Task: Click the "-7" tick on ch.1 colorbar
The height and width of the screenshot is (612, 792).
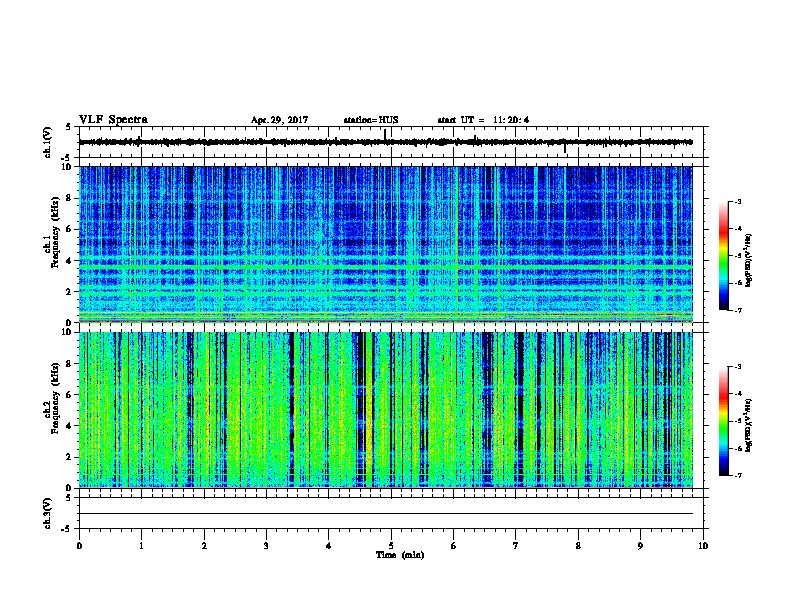Action: coord(738,310)
